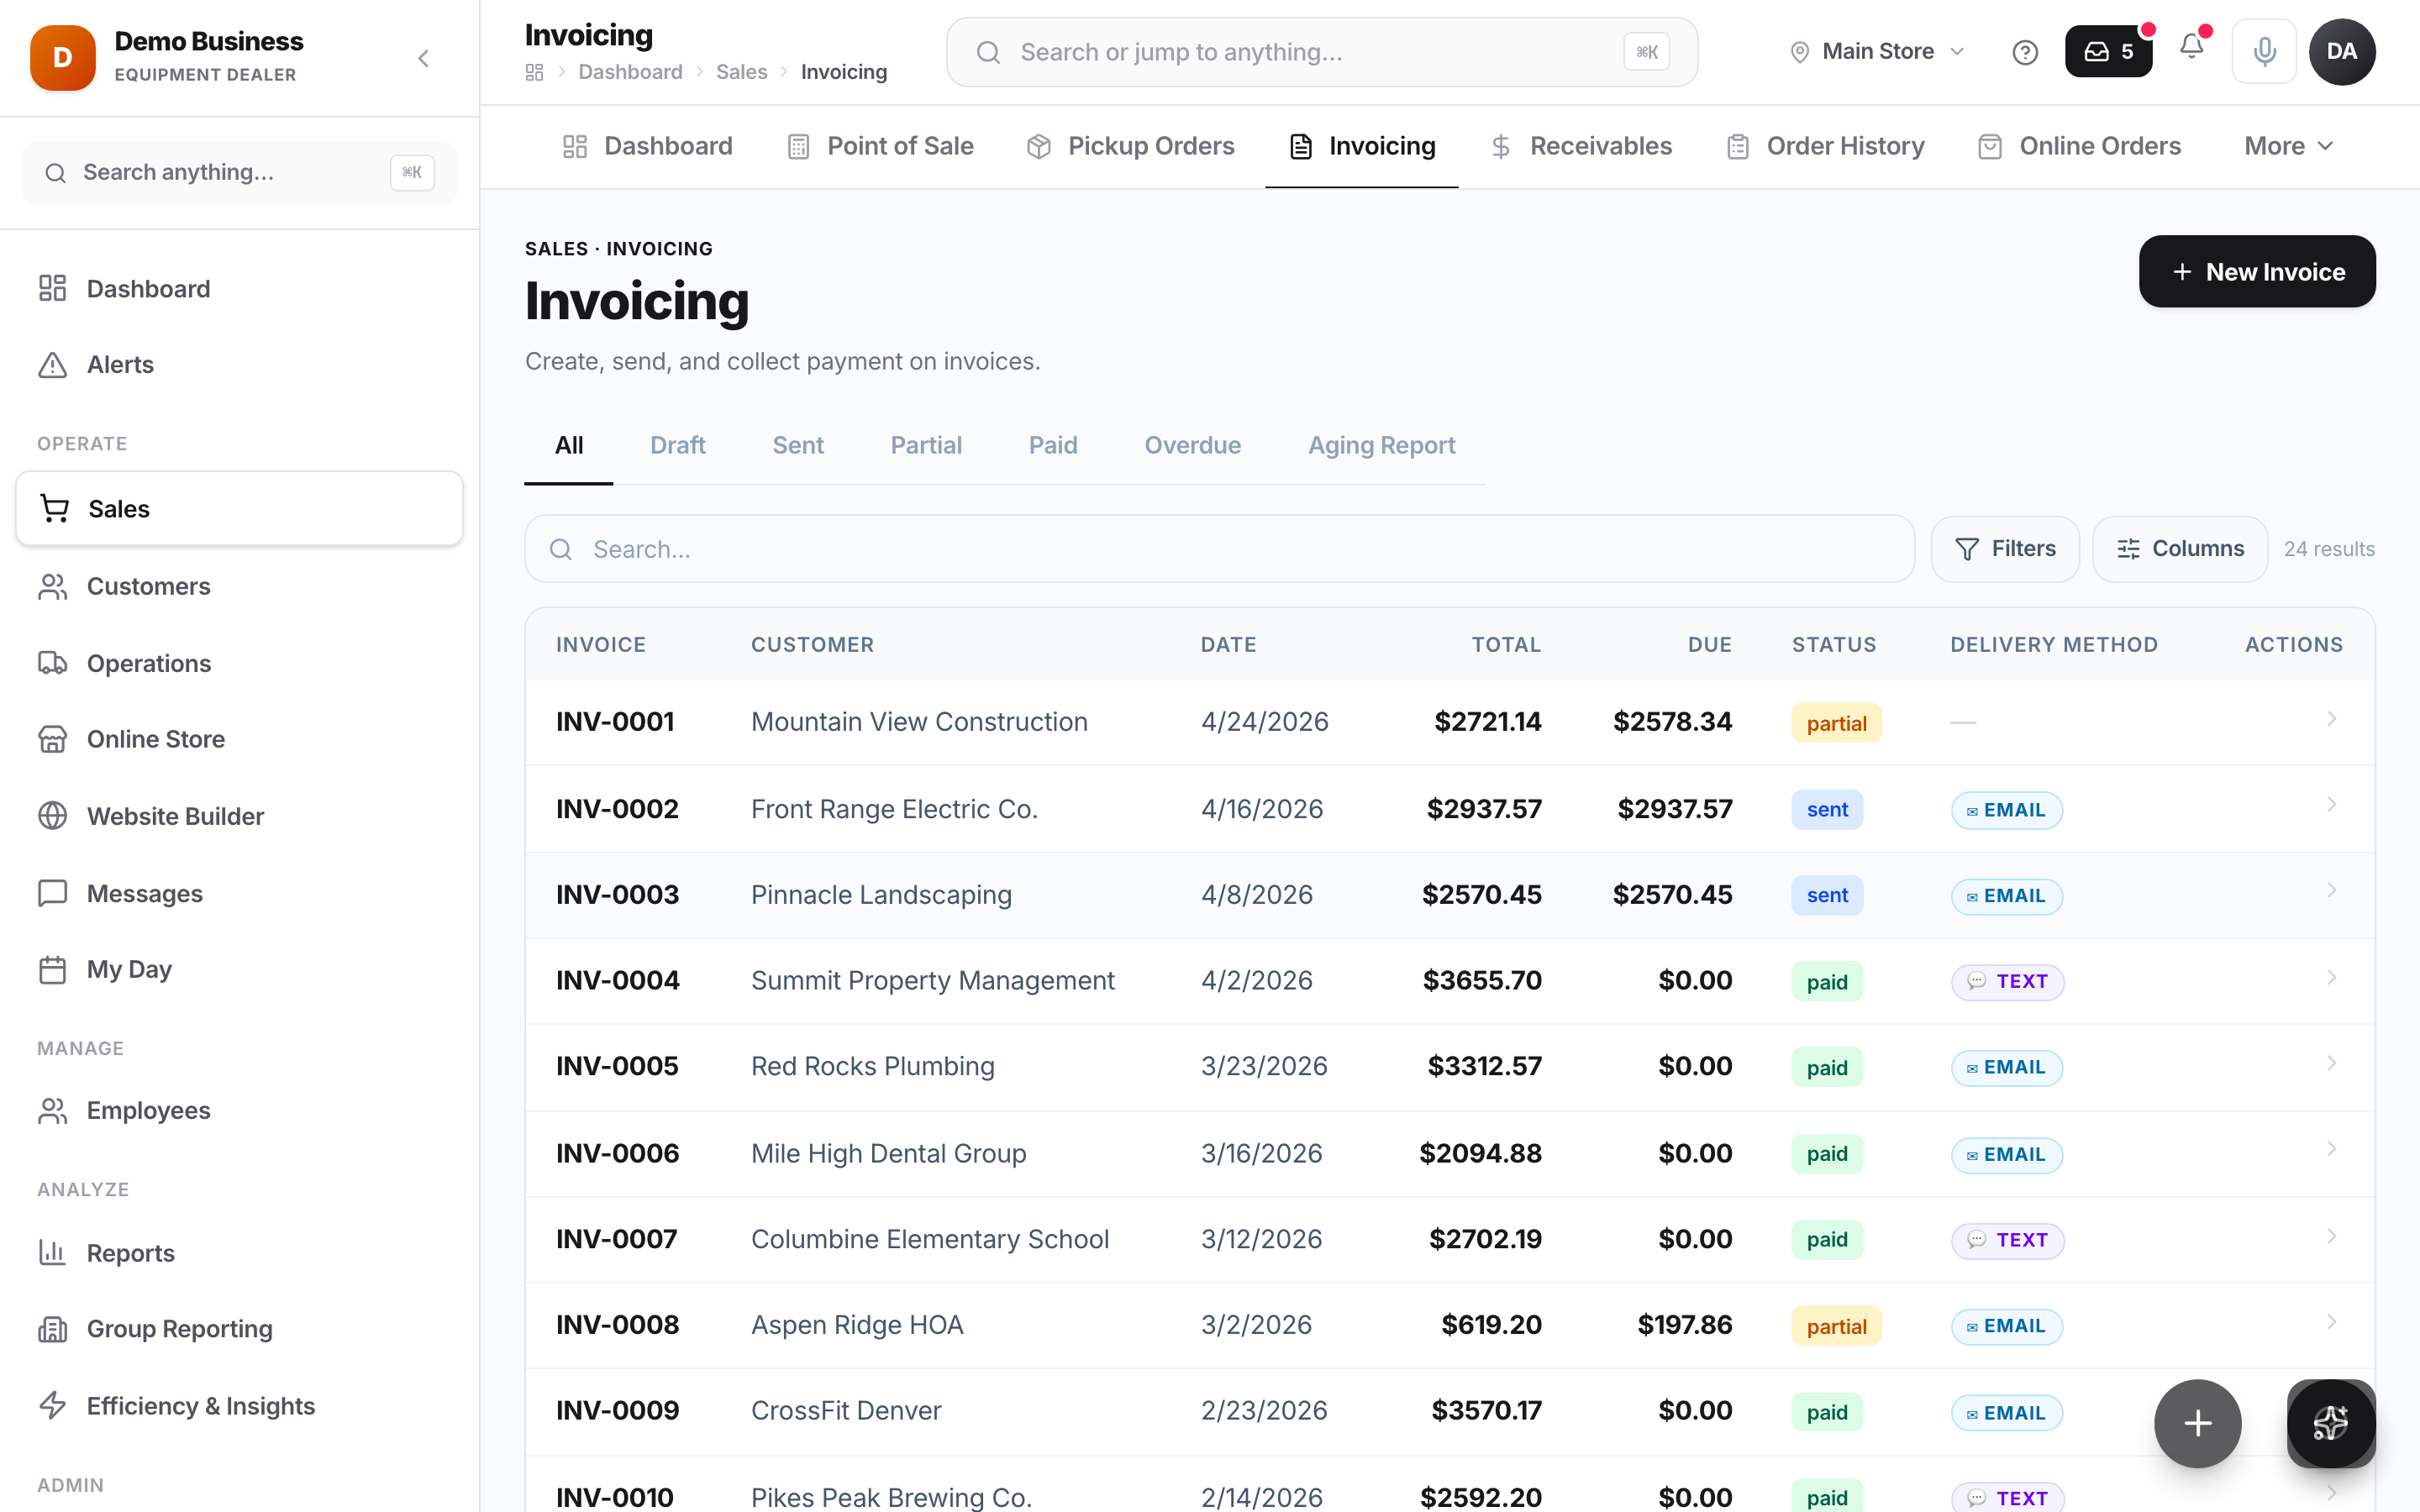The width and height of the screenshot is (2420, 1512).
Task: Expand the Main Store location dropdown
Action: 1877,52
